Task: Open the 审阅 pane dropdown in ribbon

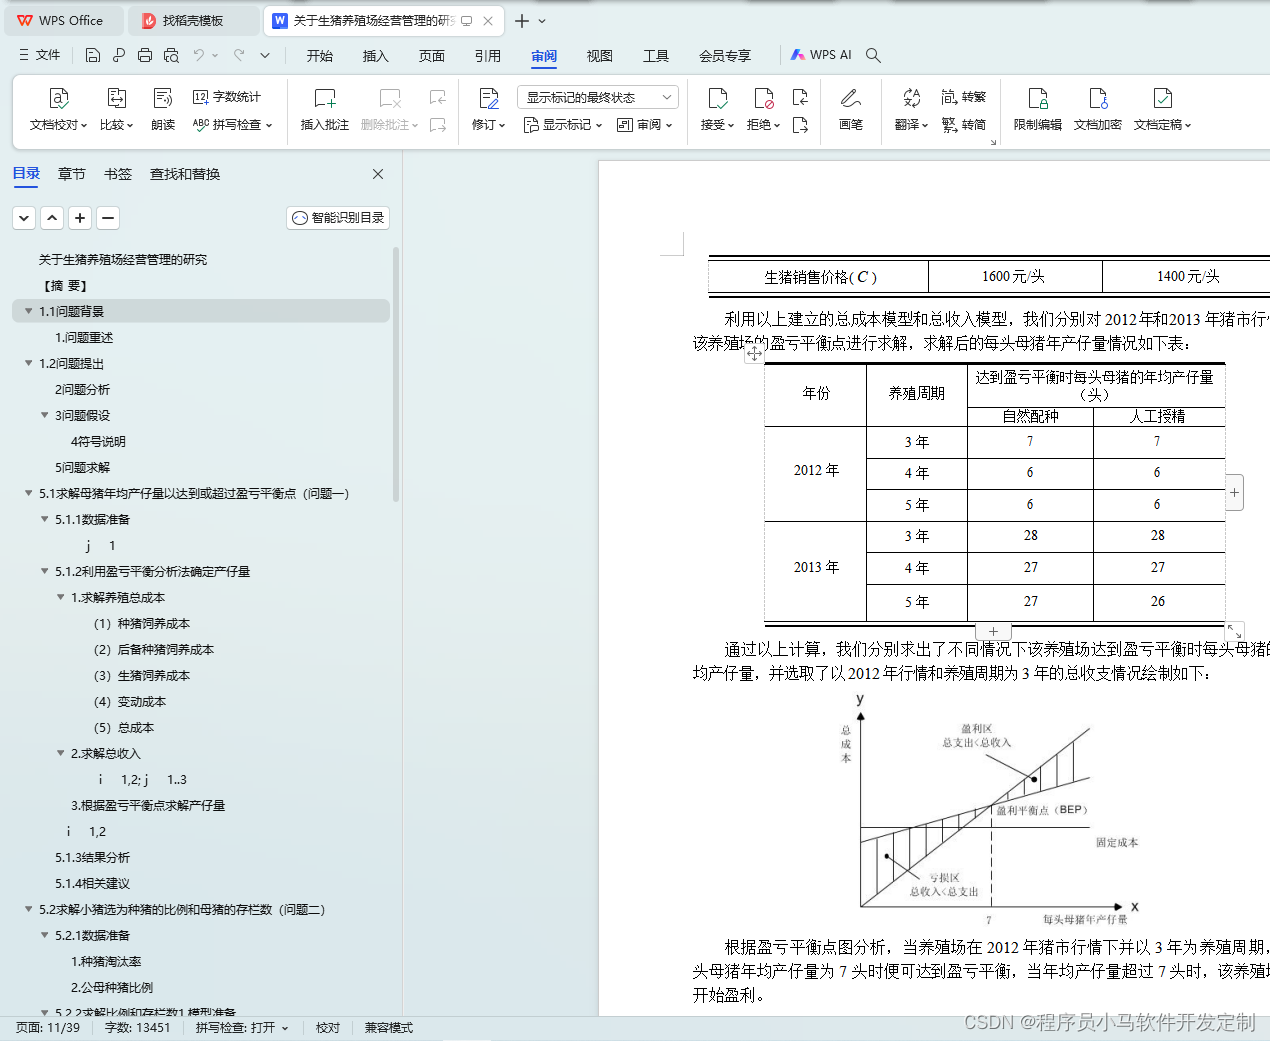Action: click(x=645, y=125)
